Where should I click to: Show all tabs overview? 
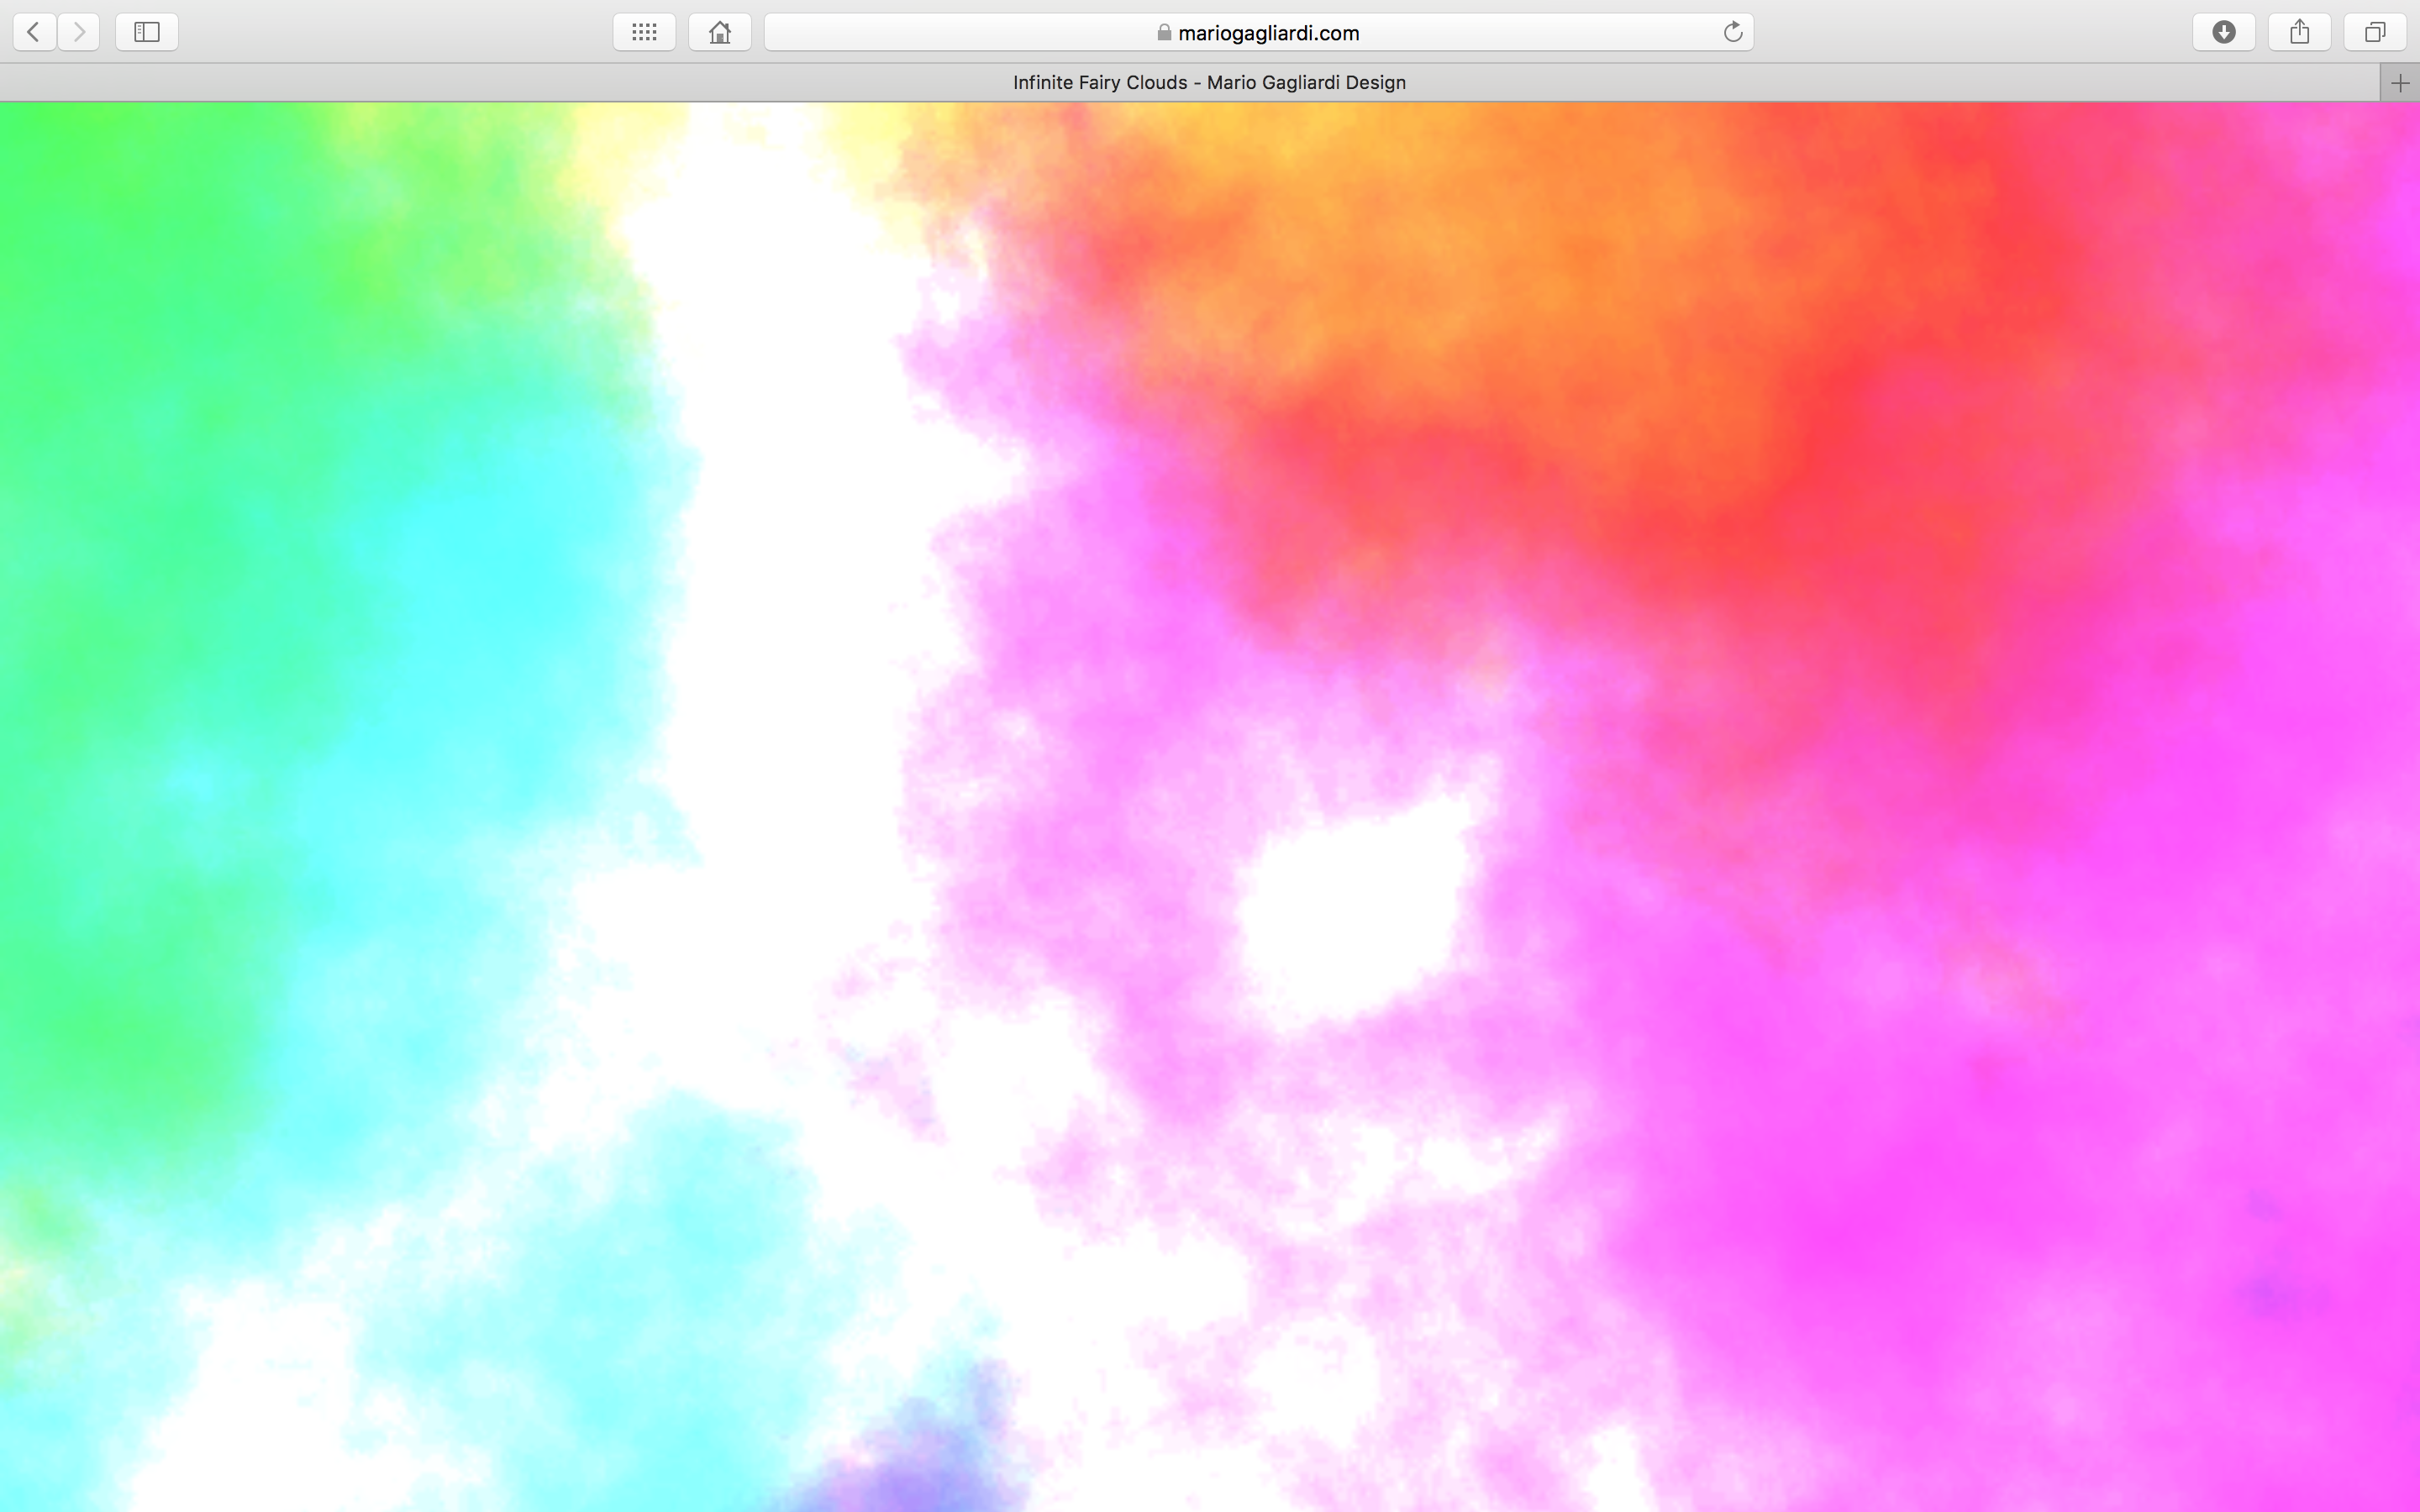point(2375,32)
